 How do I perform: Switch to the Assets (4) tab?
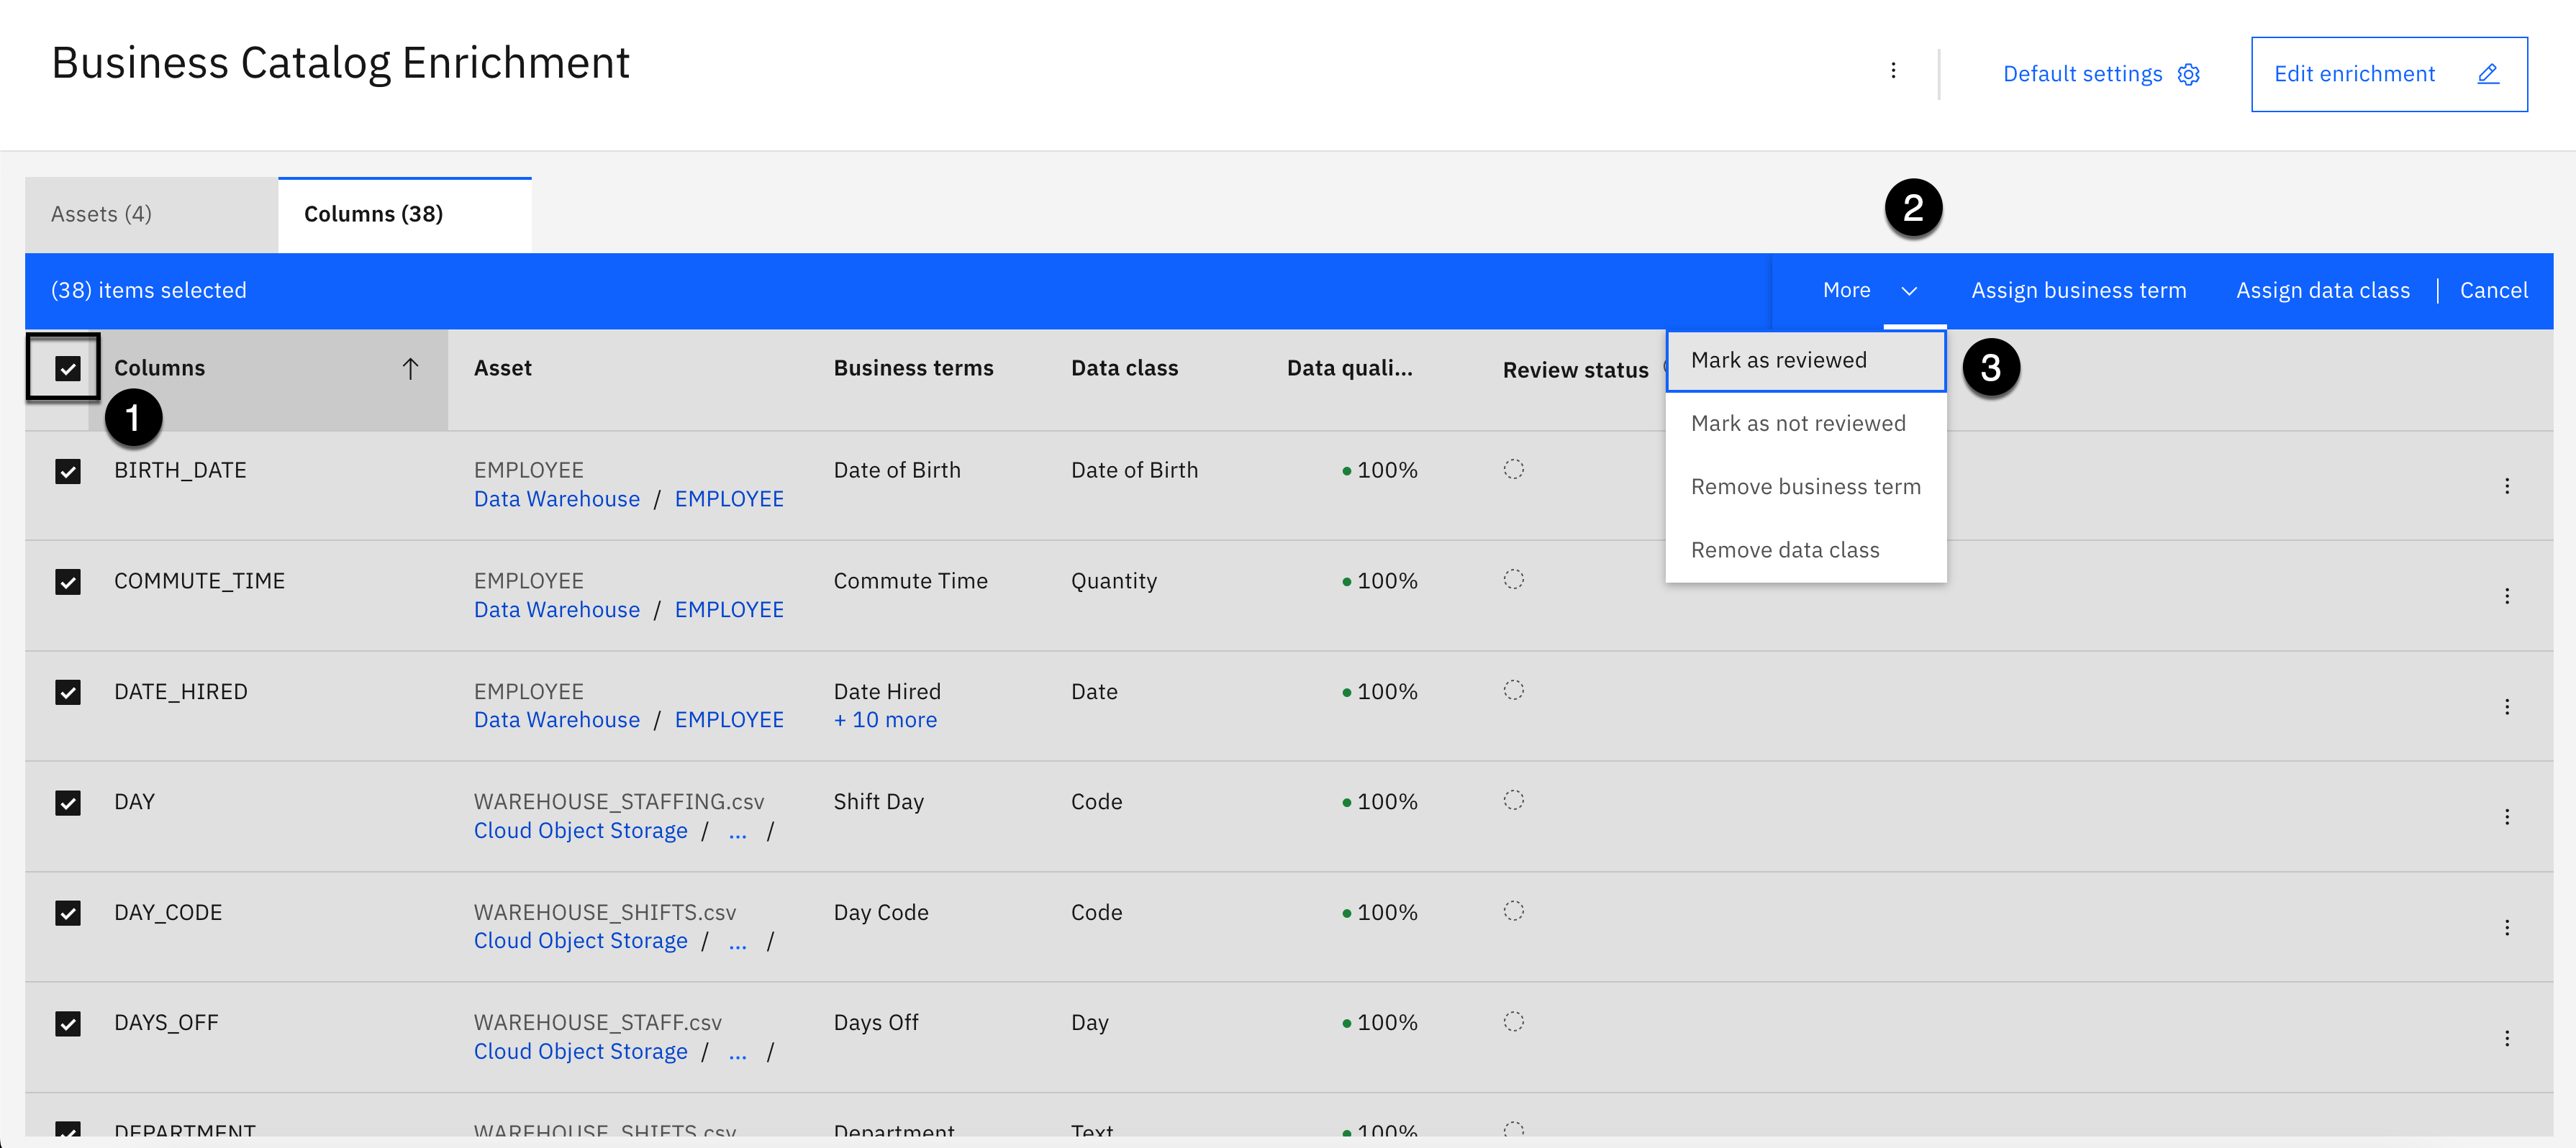pos(101,214)
